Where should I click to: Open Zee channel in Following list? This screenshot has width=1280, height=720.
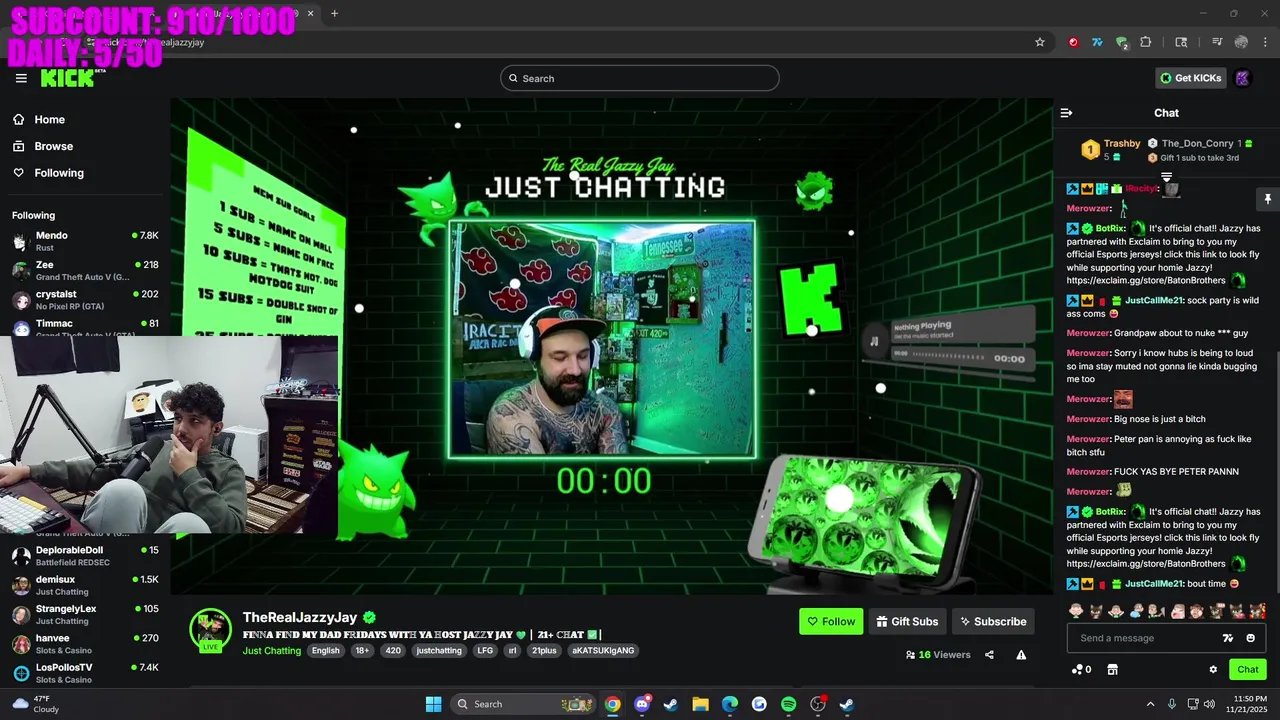(x=85, y=271)
